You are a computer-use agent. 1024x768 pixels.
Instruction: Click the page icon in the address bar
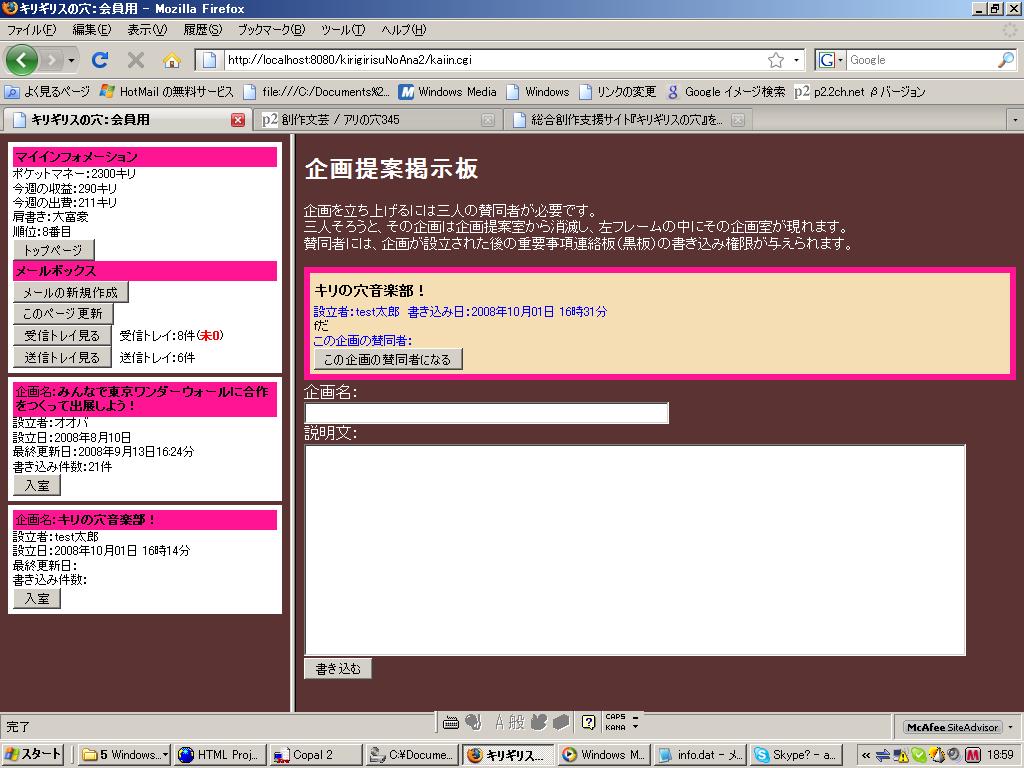(209, 60)
